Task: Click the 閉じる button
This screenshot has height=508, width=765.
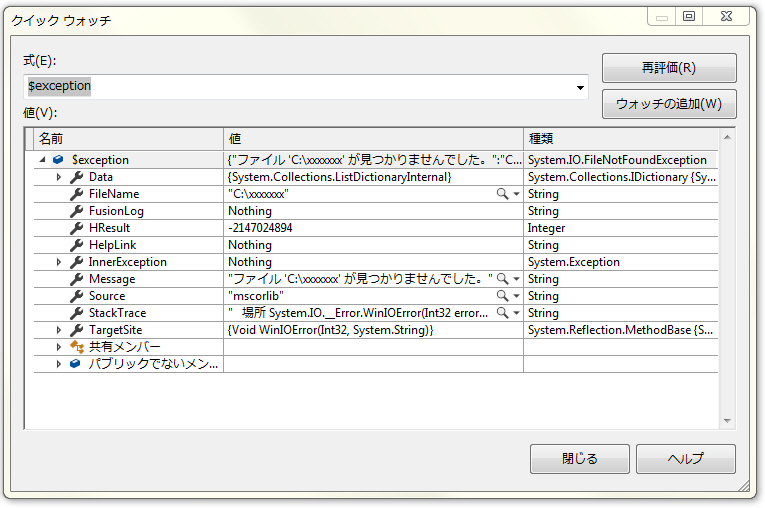Action: pyautogui.click(x=580, y=459)
